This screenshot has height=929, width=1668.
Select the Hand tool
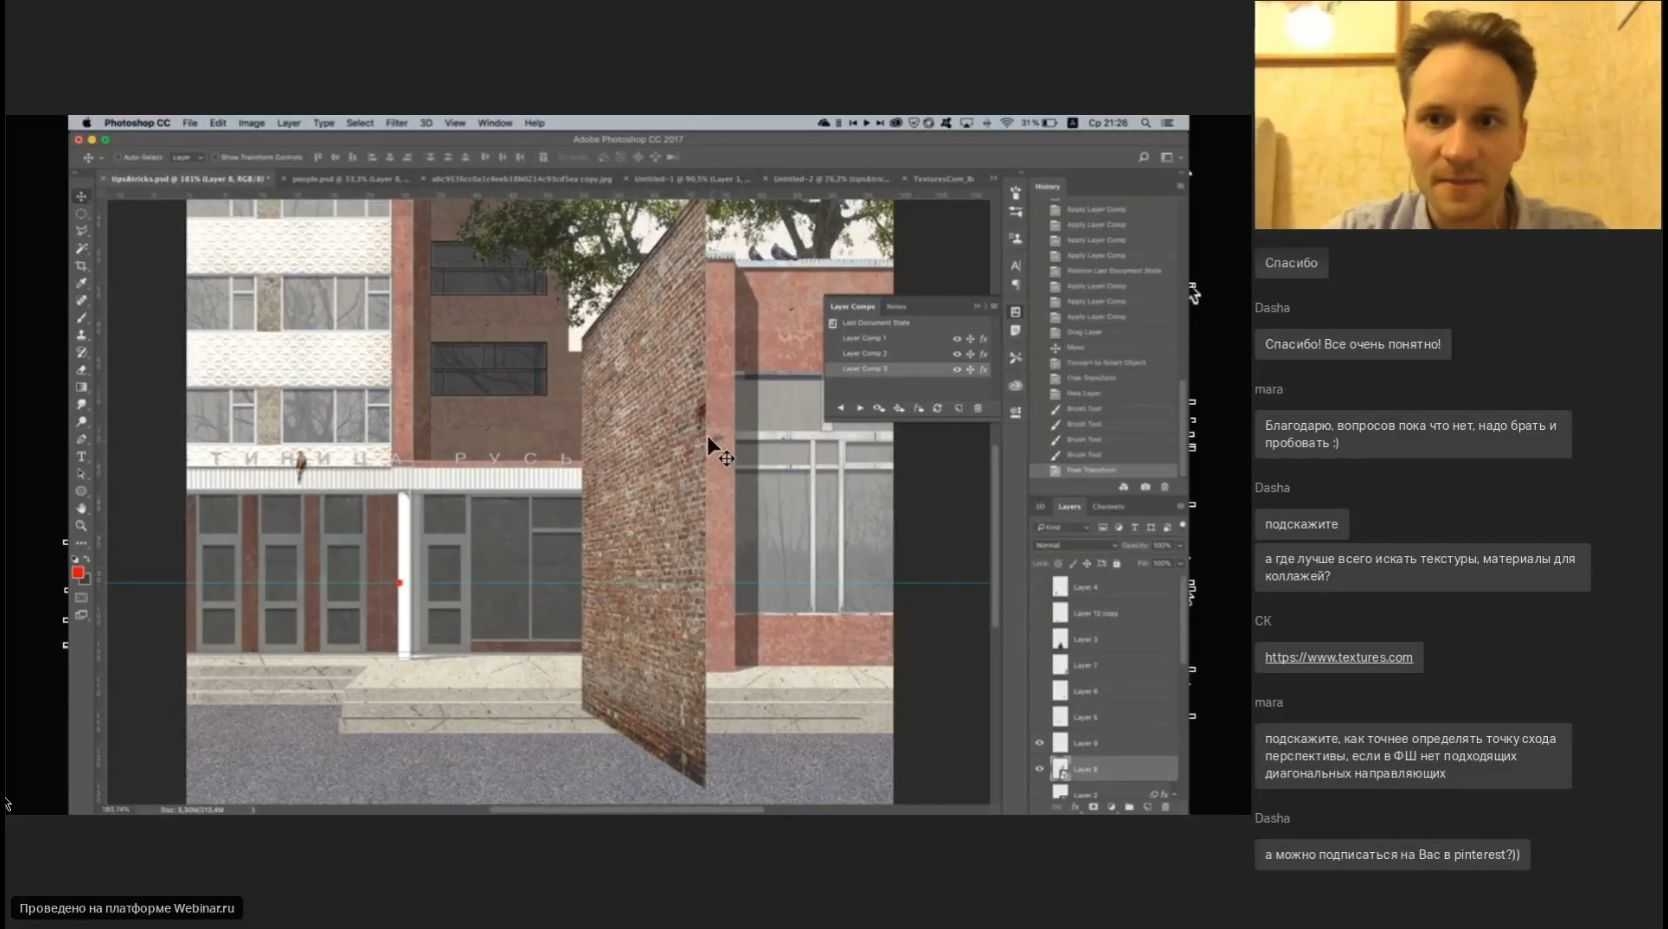[x=82, y=508]
